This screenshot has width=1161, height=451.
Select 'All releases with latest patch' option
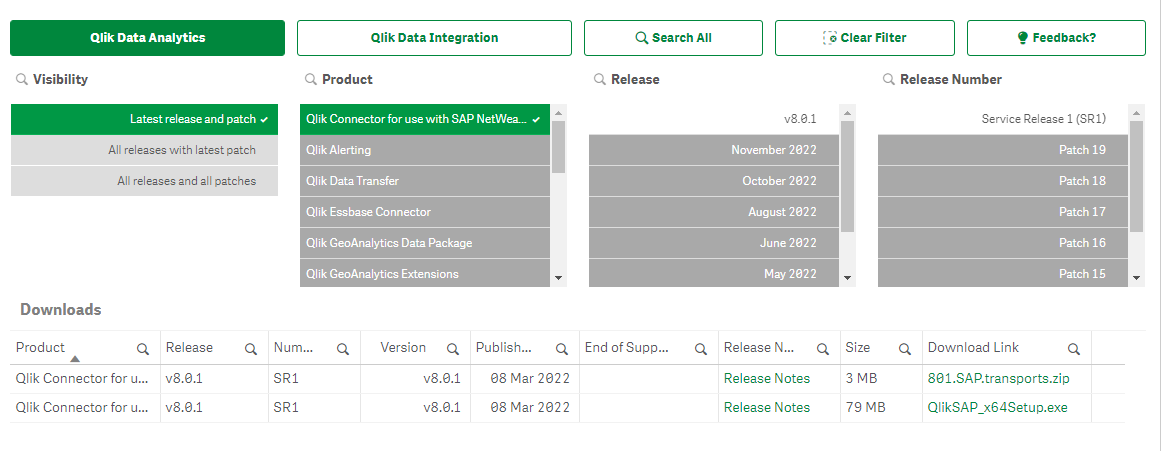[144, 150]
